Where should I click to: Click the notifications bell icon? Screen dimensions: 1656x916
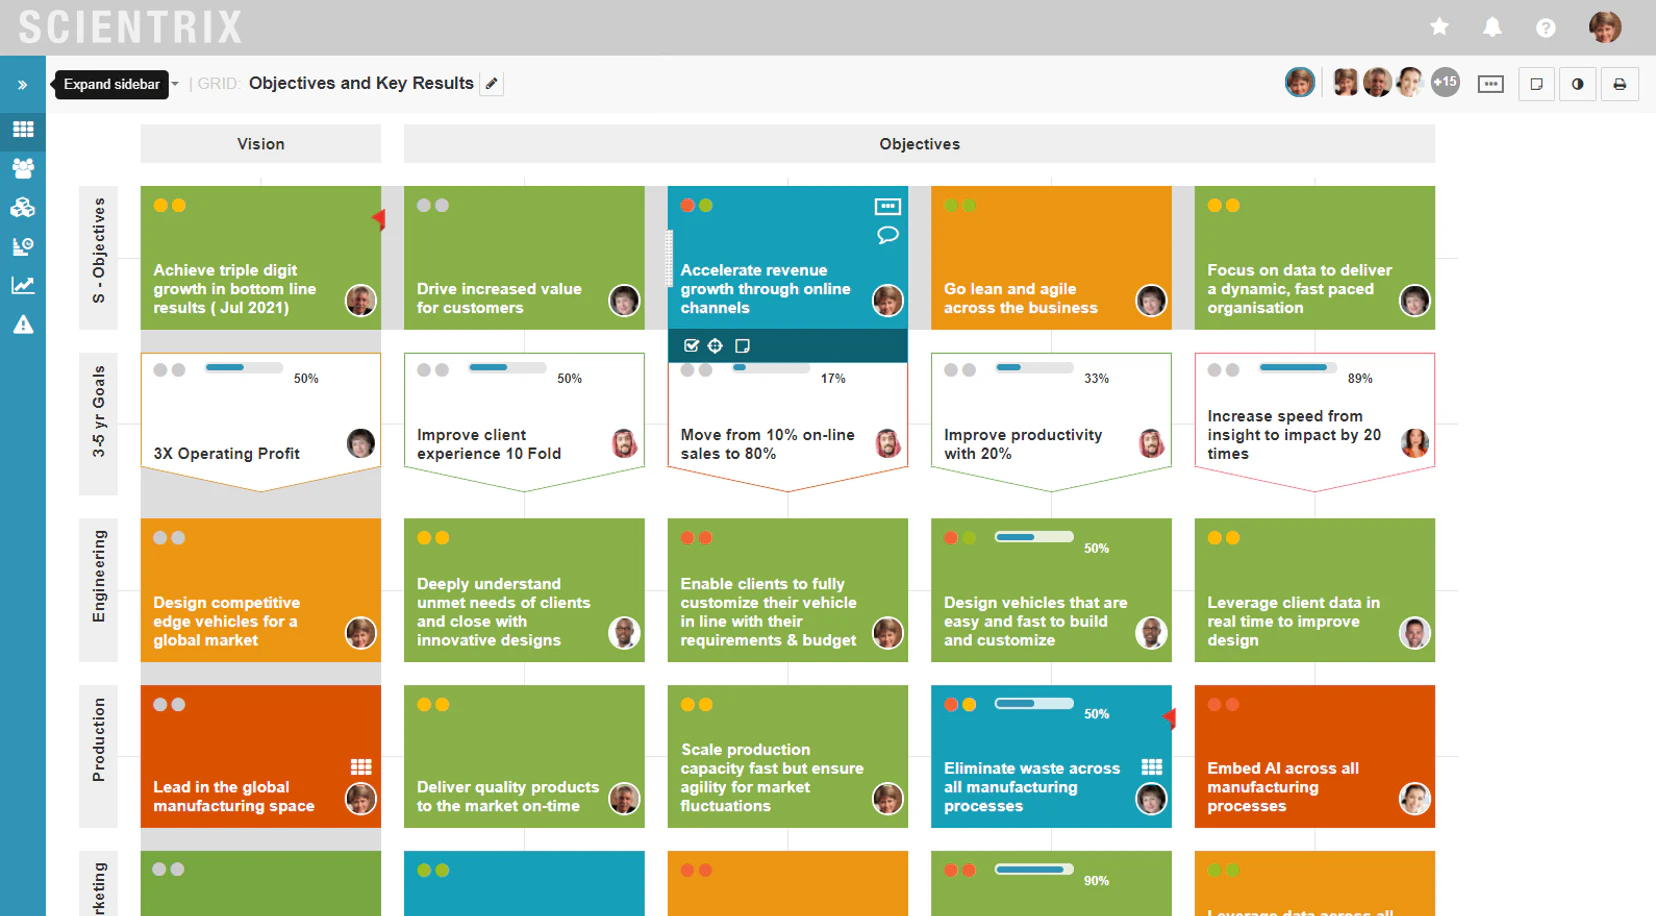[x=1492, y=27]
